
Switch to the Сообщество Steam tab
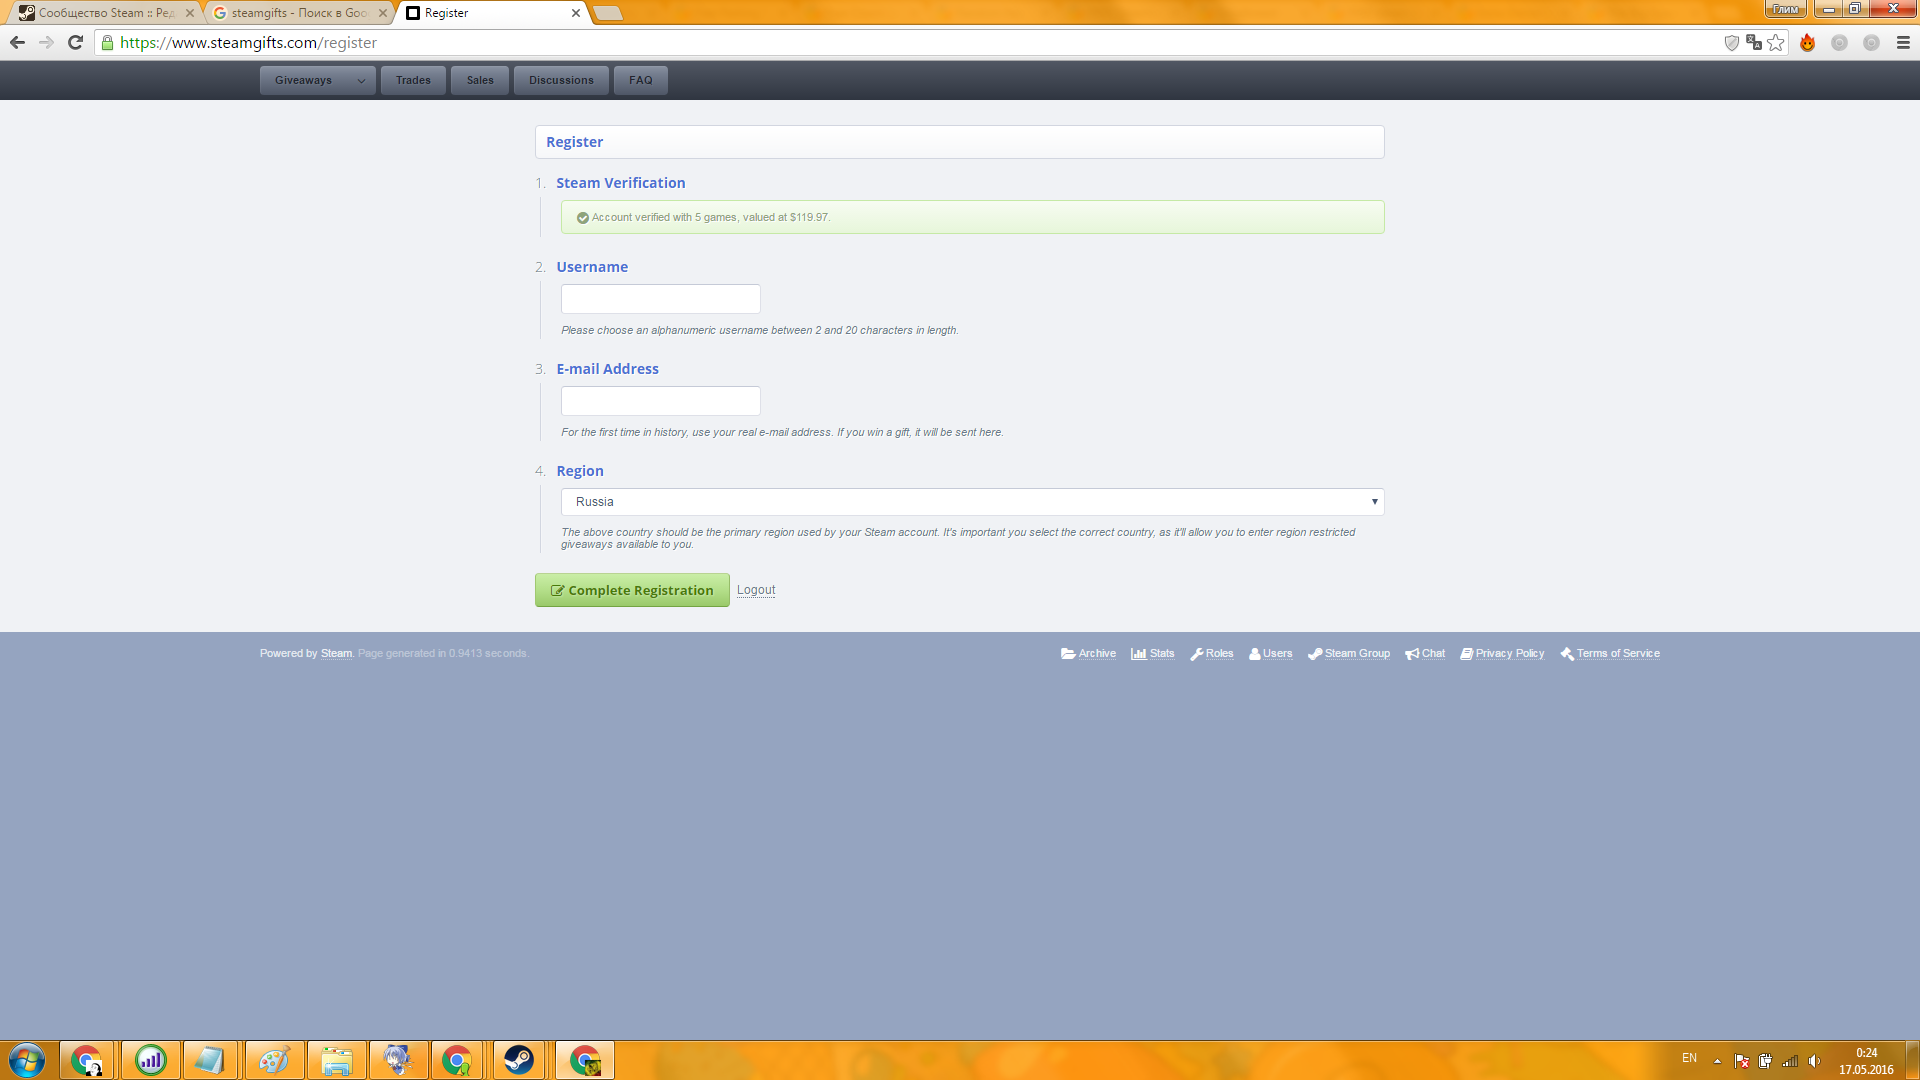[x=103, y=13]
